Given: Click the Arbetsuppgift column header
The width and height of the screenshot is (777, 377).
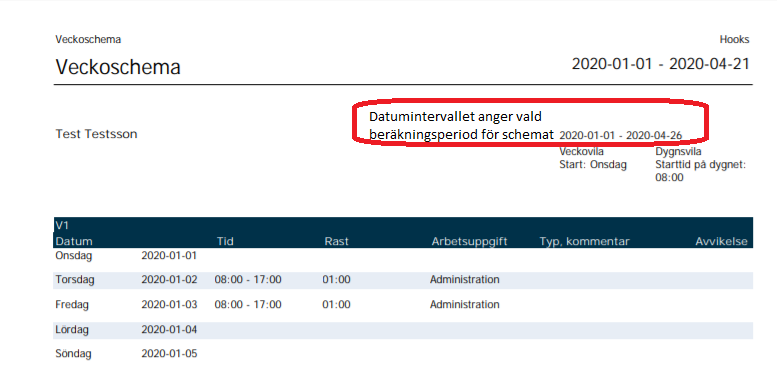Looking at the screenshot, I should pos(469,241).
